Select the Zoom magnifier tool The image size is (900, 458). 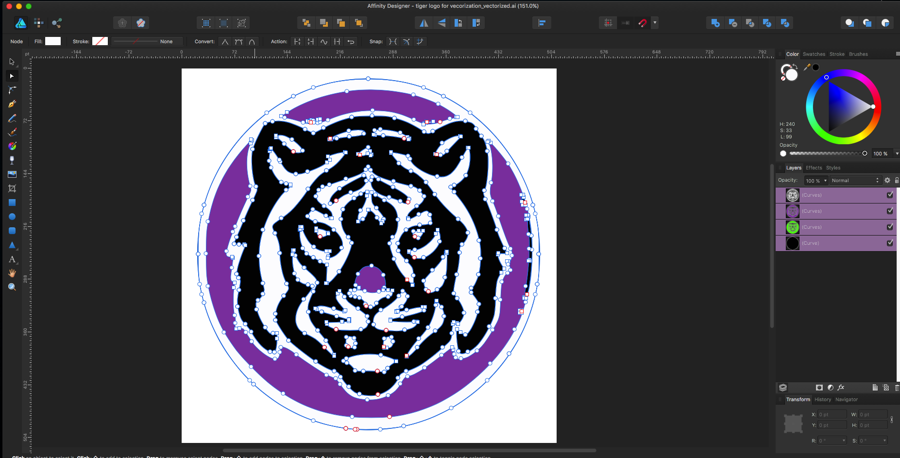(12, 287)
